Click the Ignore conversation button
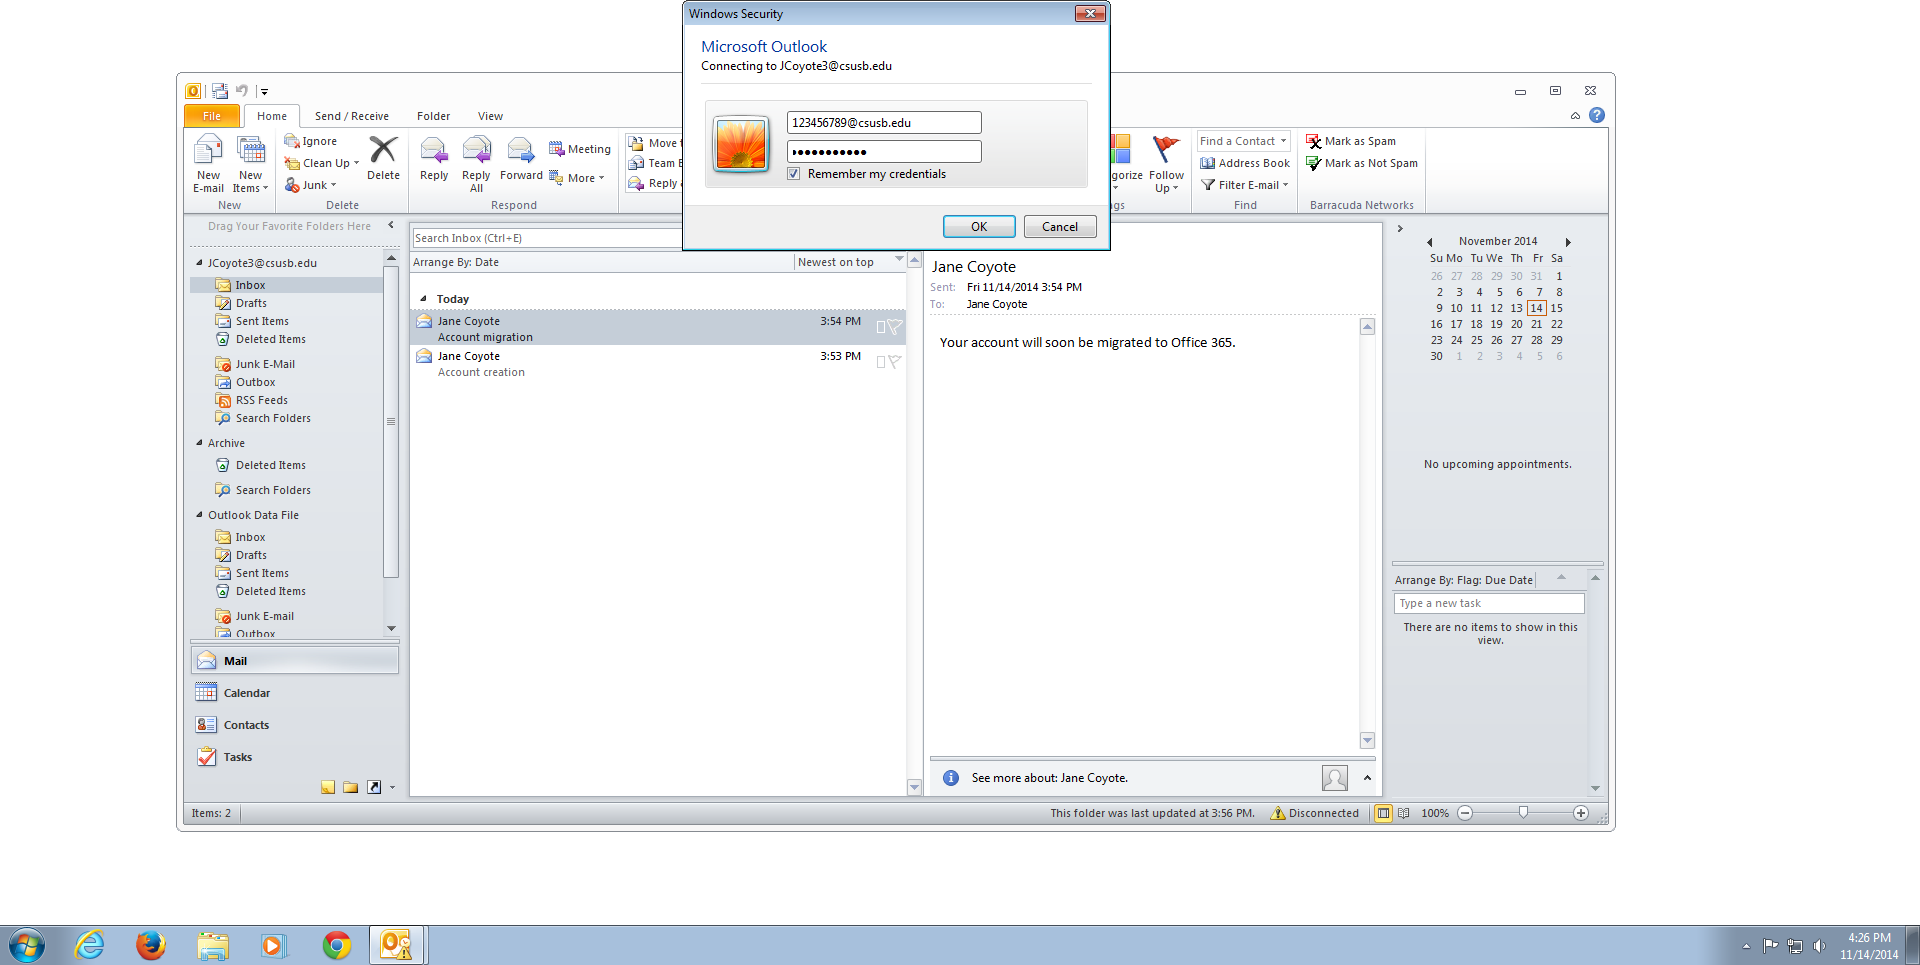 coord(311,141)
